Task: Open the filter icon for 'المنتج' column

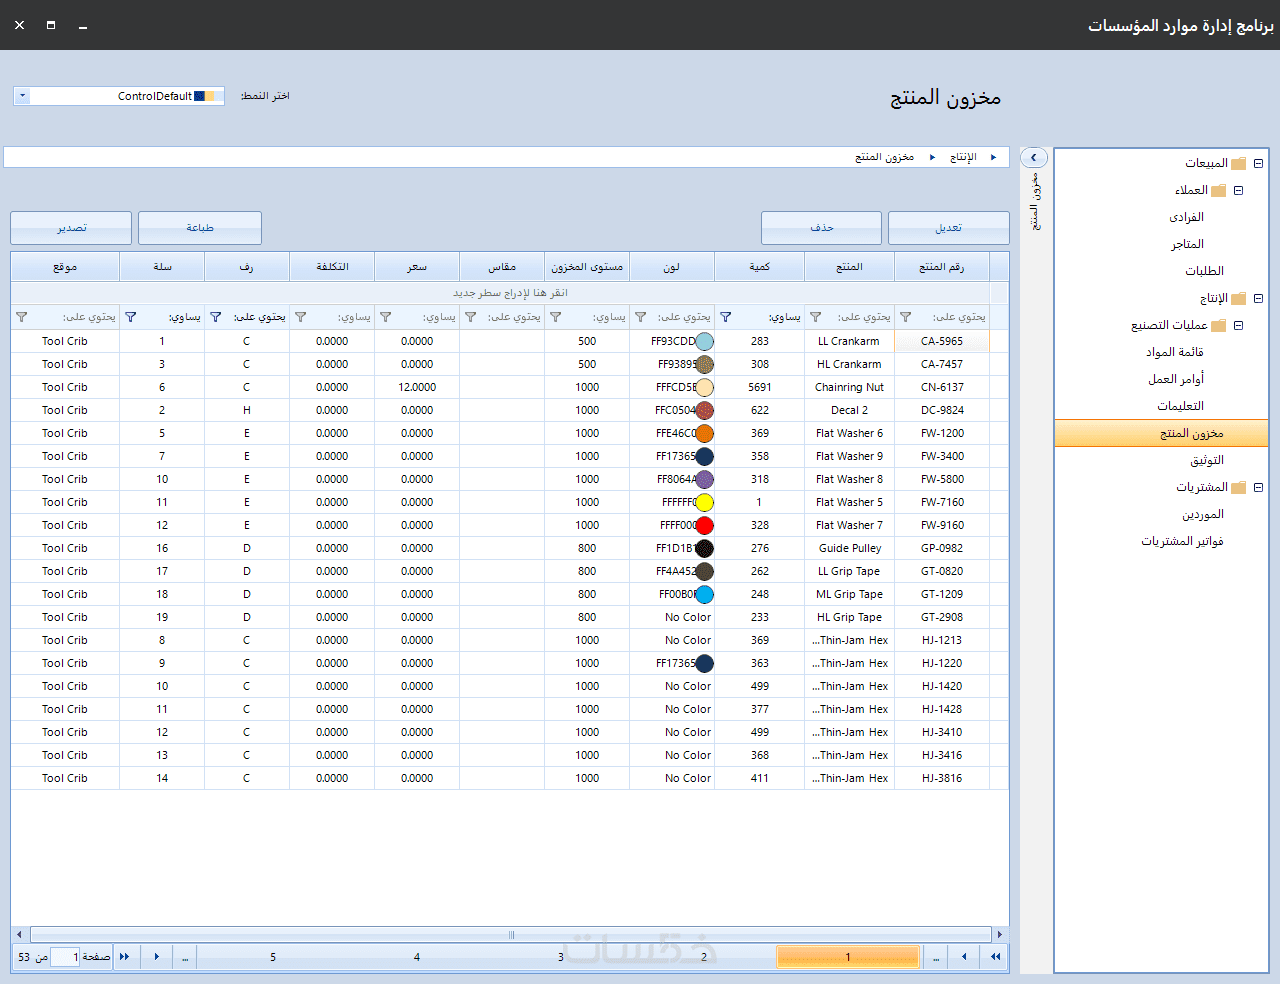Action: pyautogui.click(x=816, y=317)
